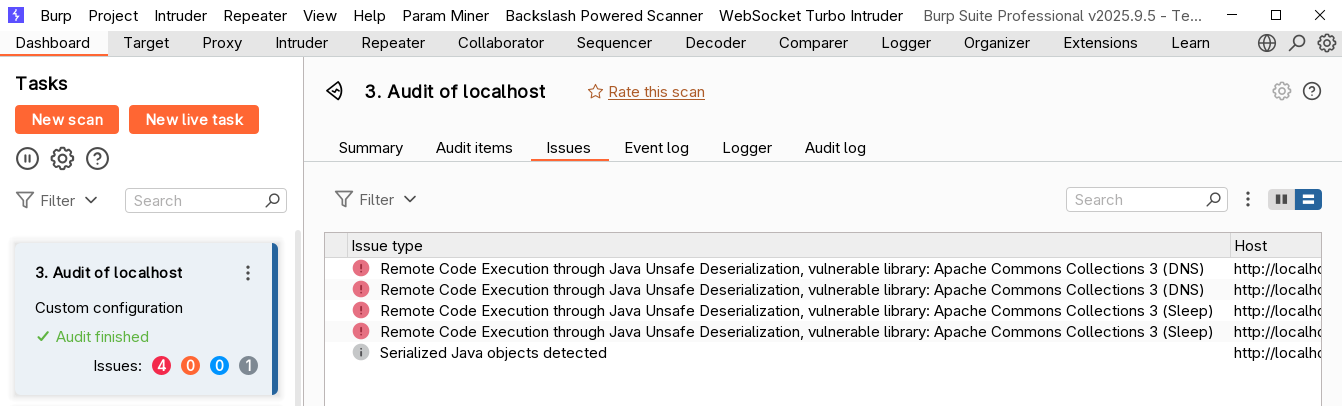Click the magnifier search icon in top bar
Viewport: 1342px width, 406px height.
(x=1297, y=43)
